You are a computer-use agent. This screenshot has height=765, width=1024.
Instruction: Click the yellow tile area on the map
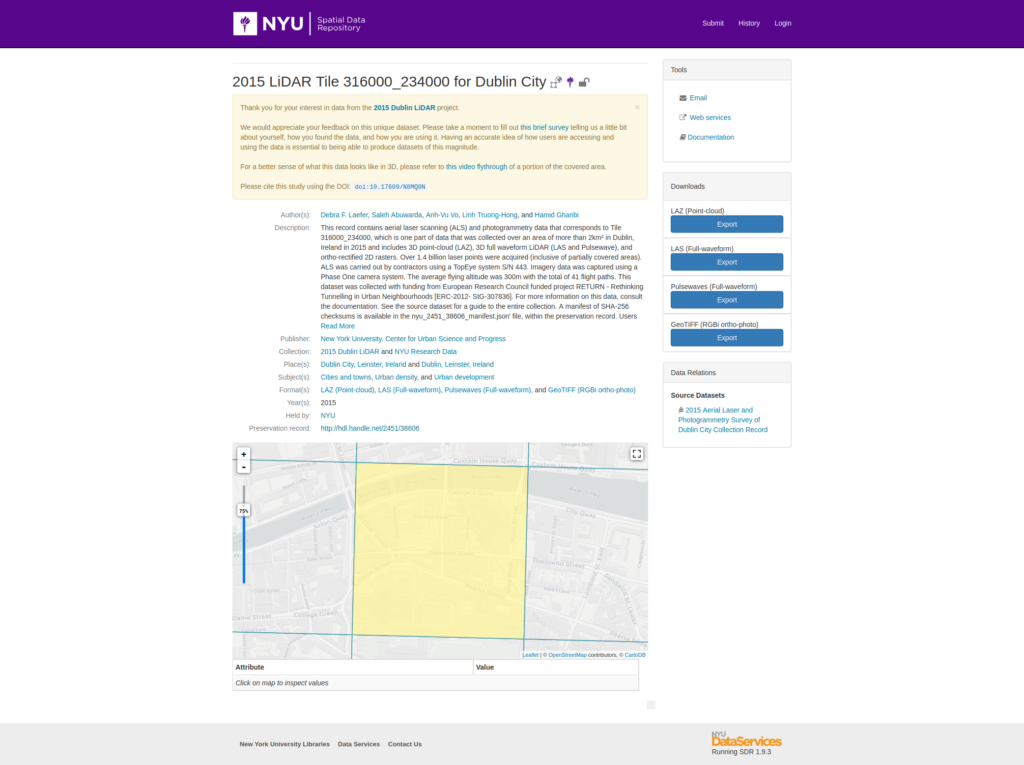click(440, 551)
